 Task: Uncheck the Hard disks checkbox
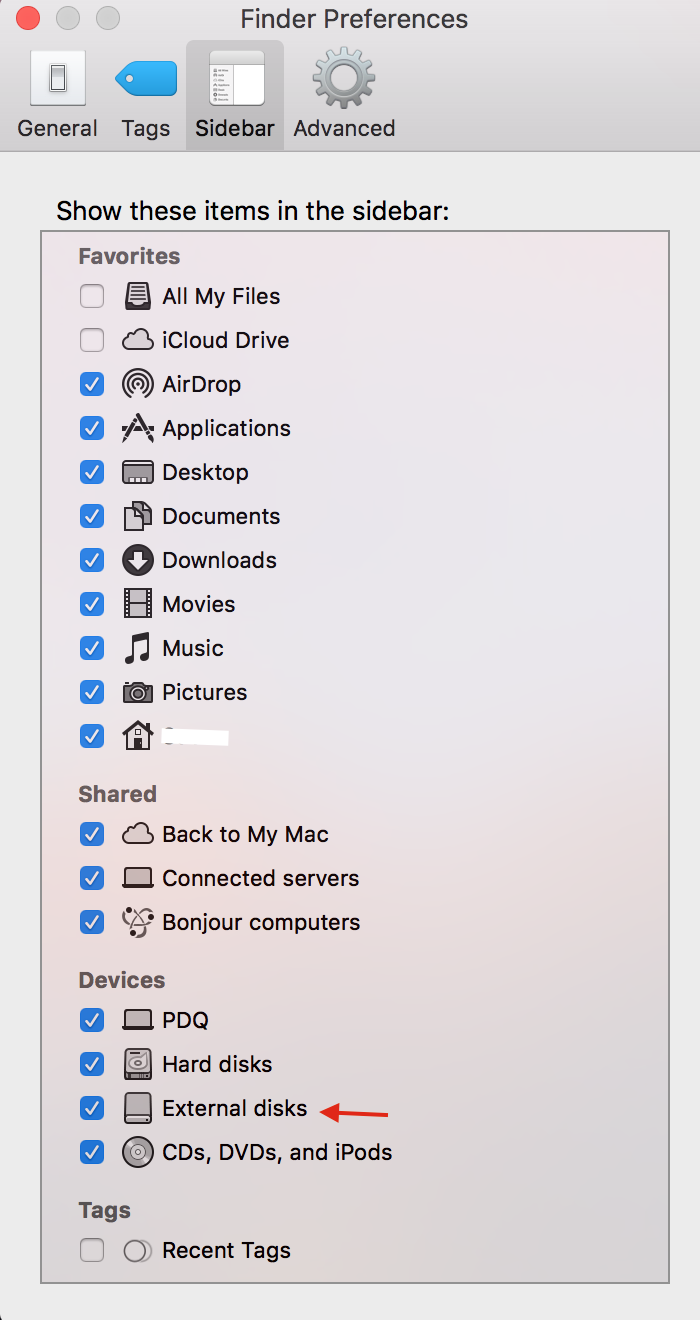point(92,1064)
